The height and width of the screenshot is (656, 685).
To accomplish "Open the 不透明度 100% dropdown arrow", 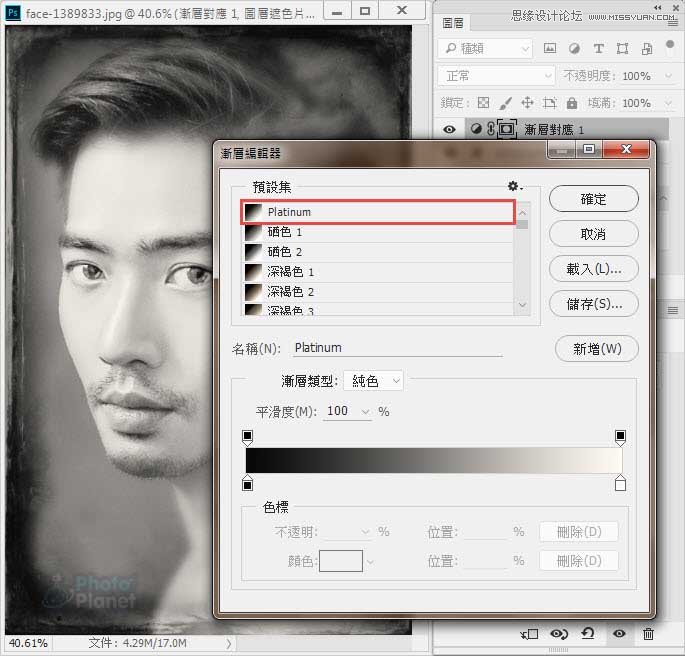I will tap(668, 76).
